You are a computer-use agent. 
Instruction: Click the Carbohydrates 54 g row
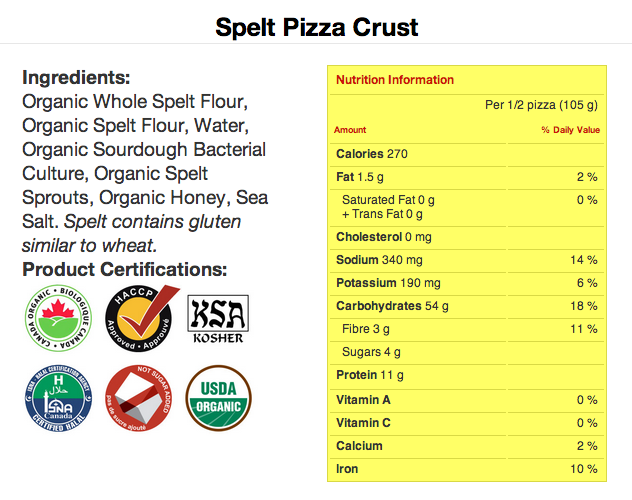coord(467,306)
